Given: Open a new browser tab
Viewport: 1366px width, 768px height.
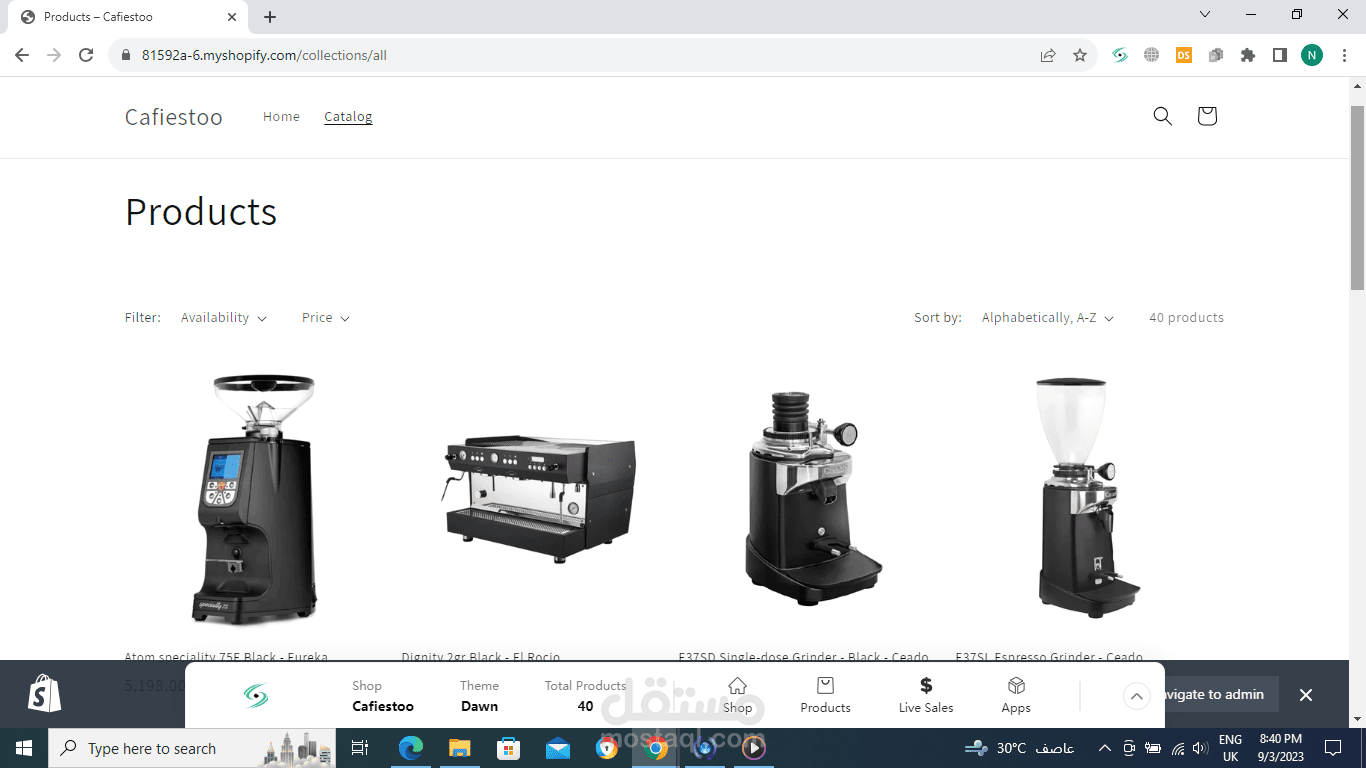Looking at the screenshot, I should (270, 17).
